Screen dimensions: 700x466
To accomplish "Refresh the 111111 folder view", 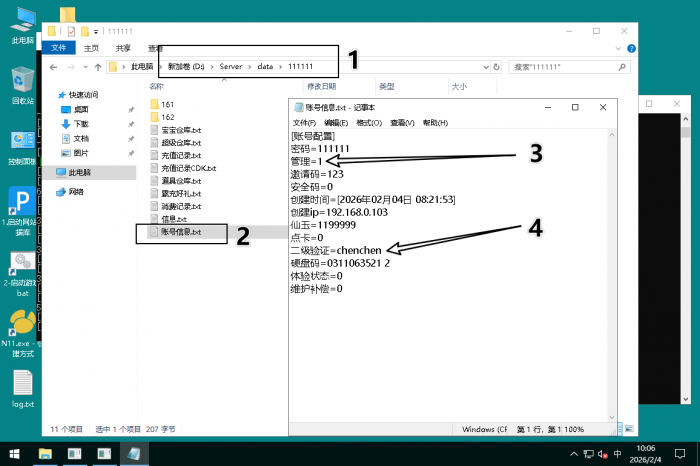I will [496, 67].
